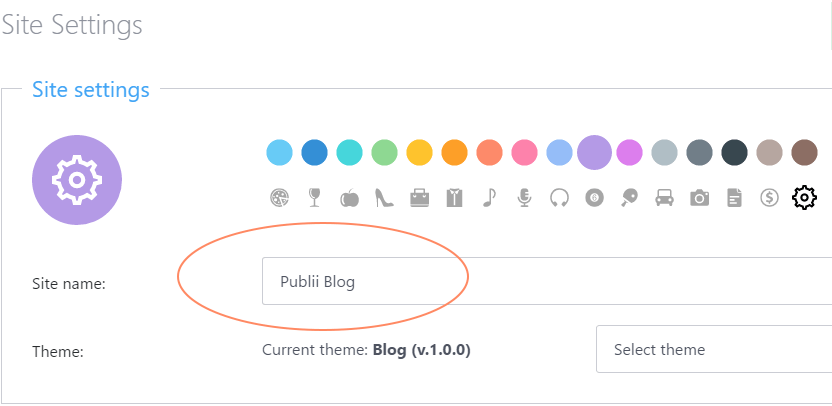Select the apple site icon
Viewport: 832px width, 406px height.
coord(349,198)
